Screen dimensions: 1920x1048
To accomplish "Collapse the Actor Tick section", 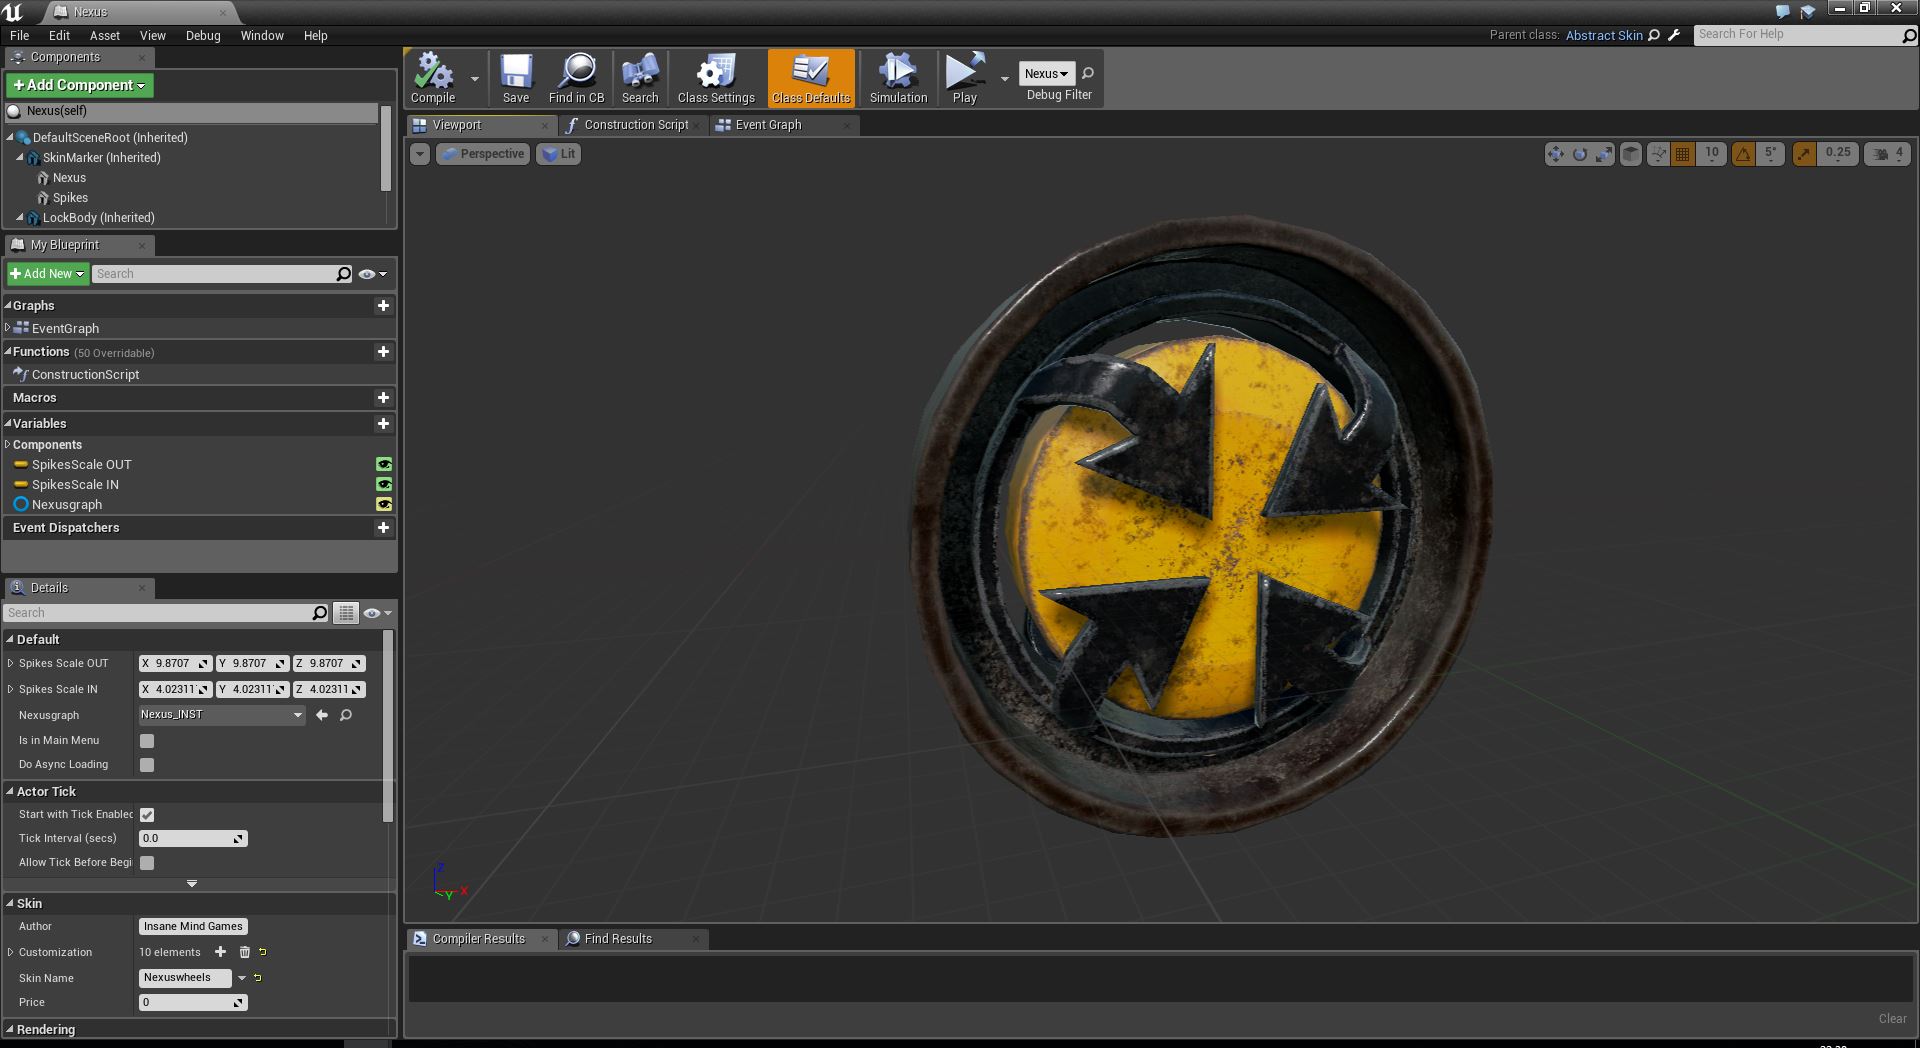I will [x=10, y=791].
